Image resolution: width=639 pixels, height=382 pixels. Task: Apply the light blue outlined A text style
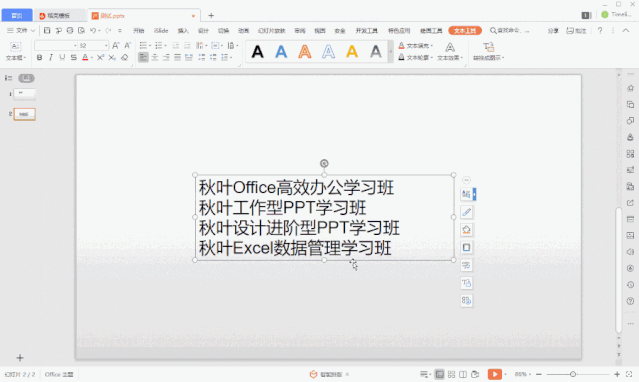(x=328, y=52)
